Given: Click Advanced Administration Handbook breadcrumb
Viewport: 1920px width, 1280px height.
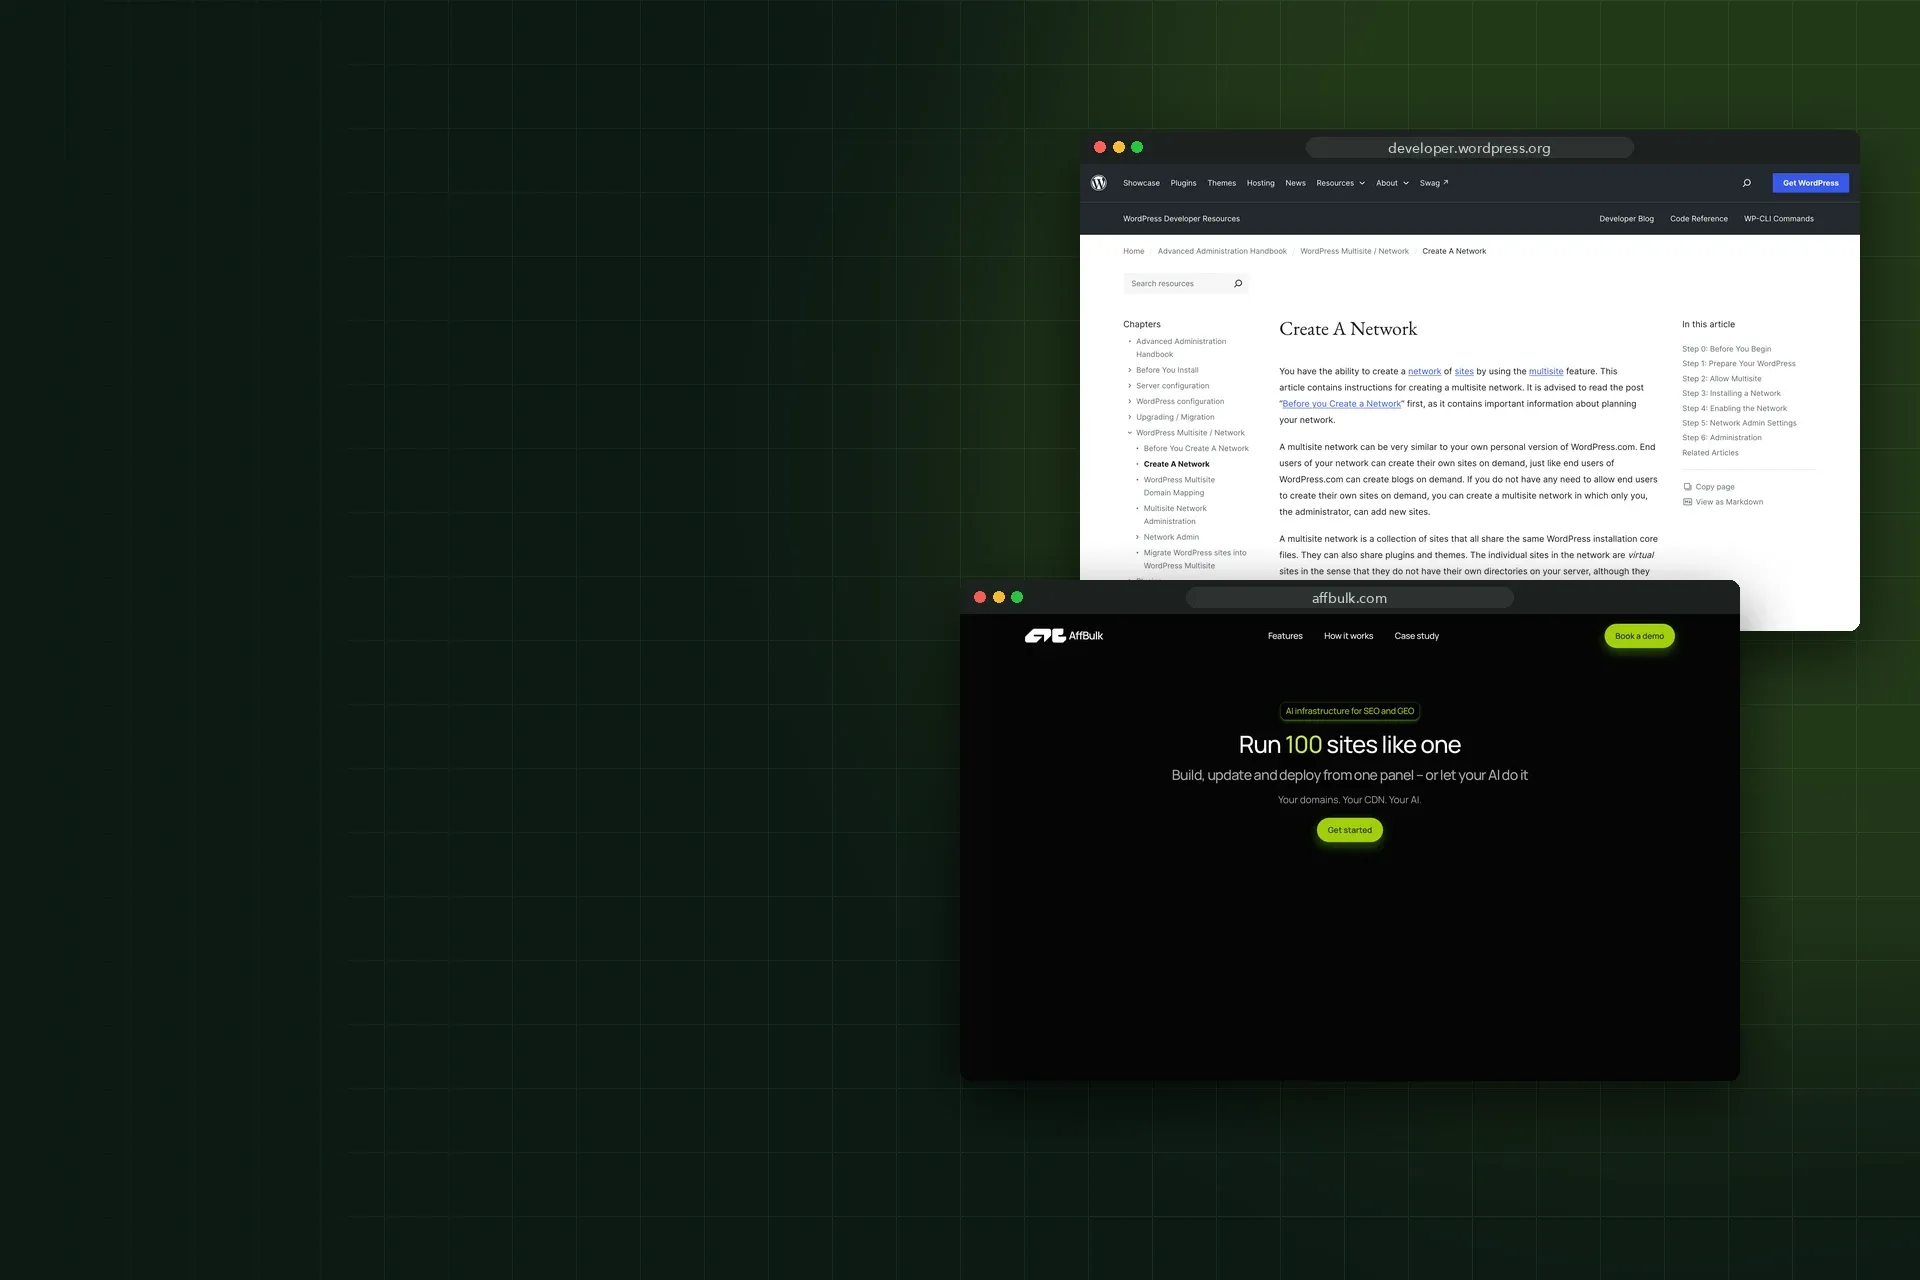Looking at the screenshot, I should point(1222,251).
